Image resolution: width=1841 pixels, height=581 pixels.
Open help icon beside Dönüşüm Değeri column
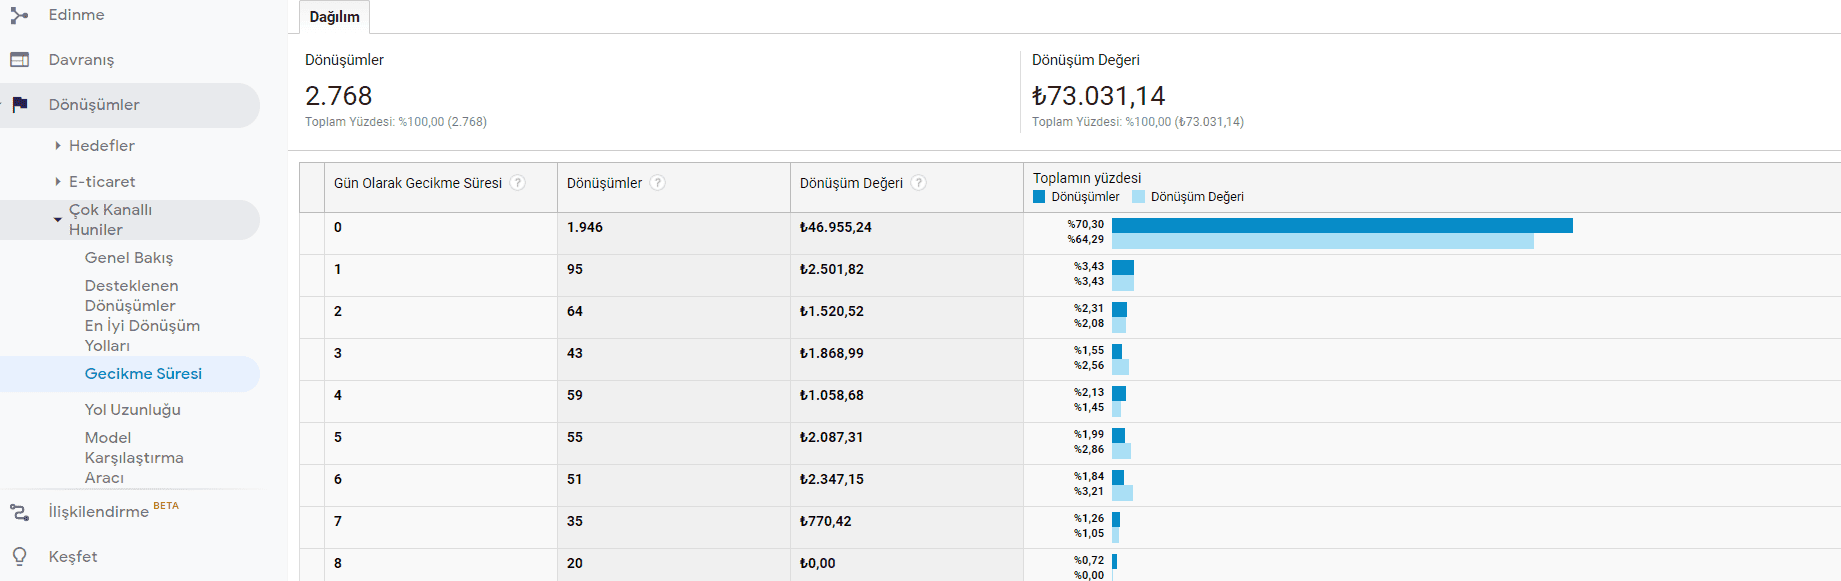918,183
